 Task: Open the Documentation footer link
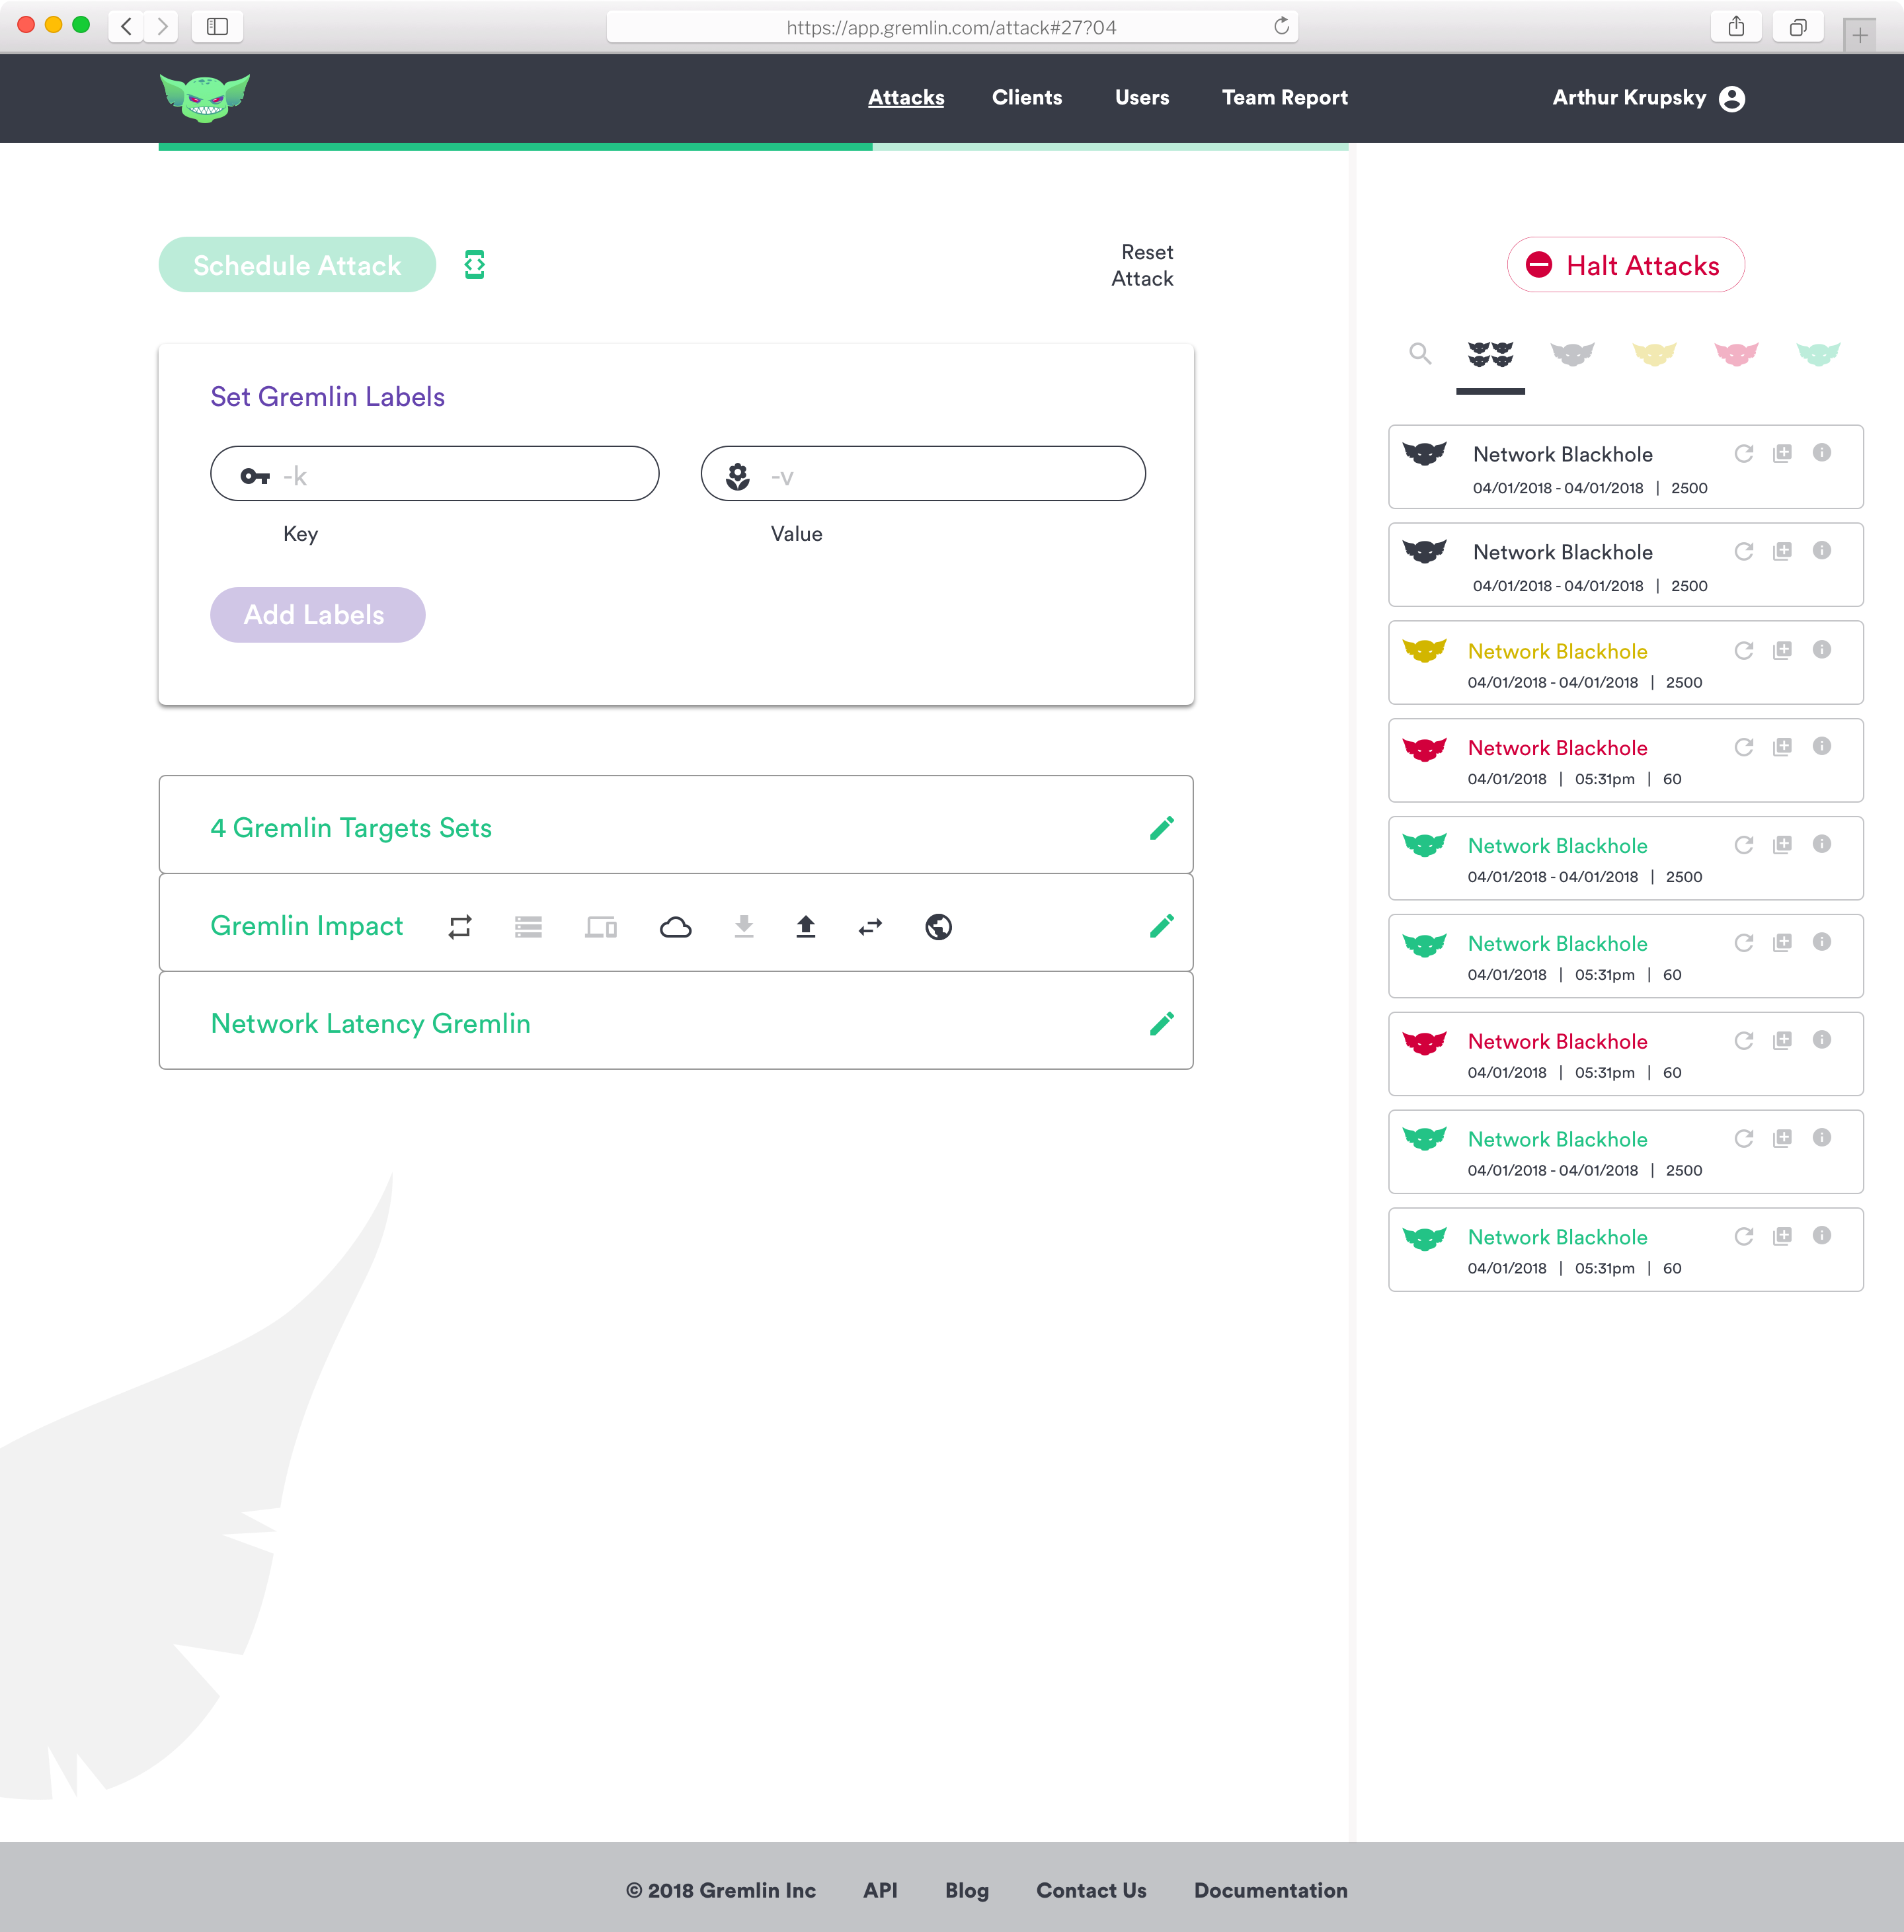(1271, 1890)
